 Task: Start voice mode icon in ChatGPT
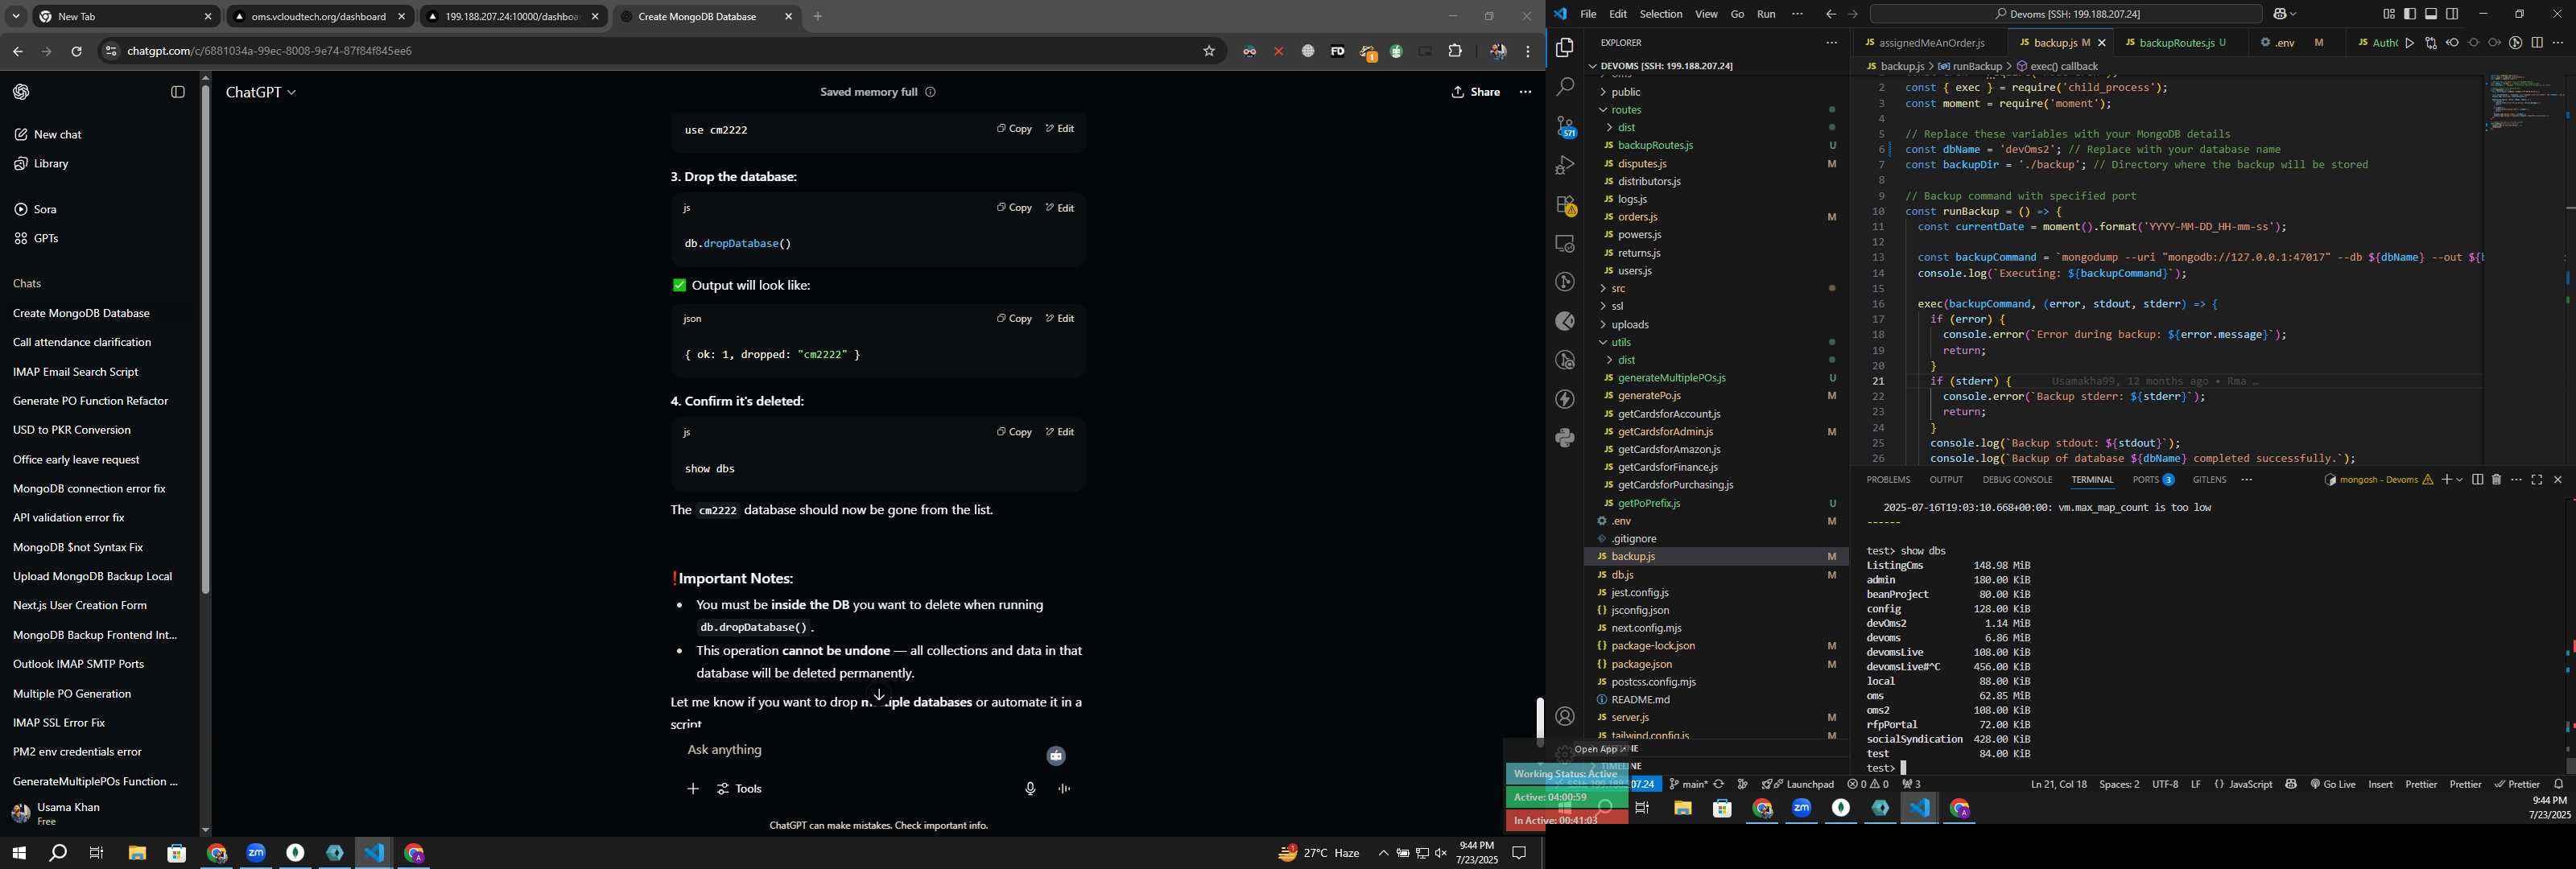point(1065,789)
